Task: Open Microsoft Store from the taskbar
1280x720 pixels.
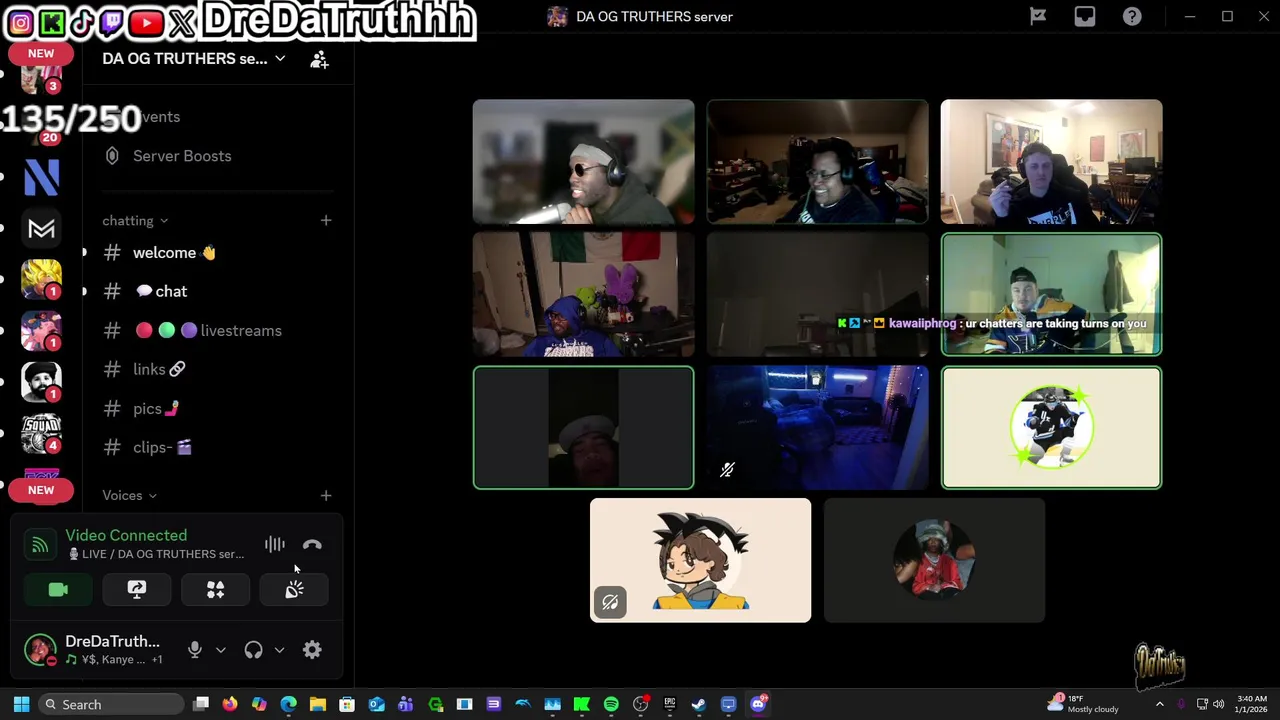Action: tap(347, 704)
